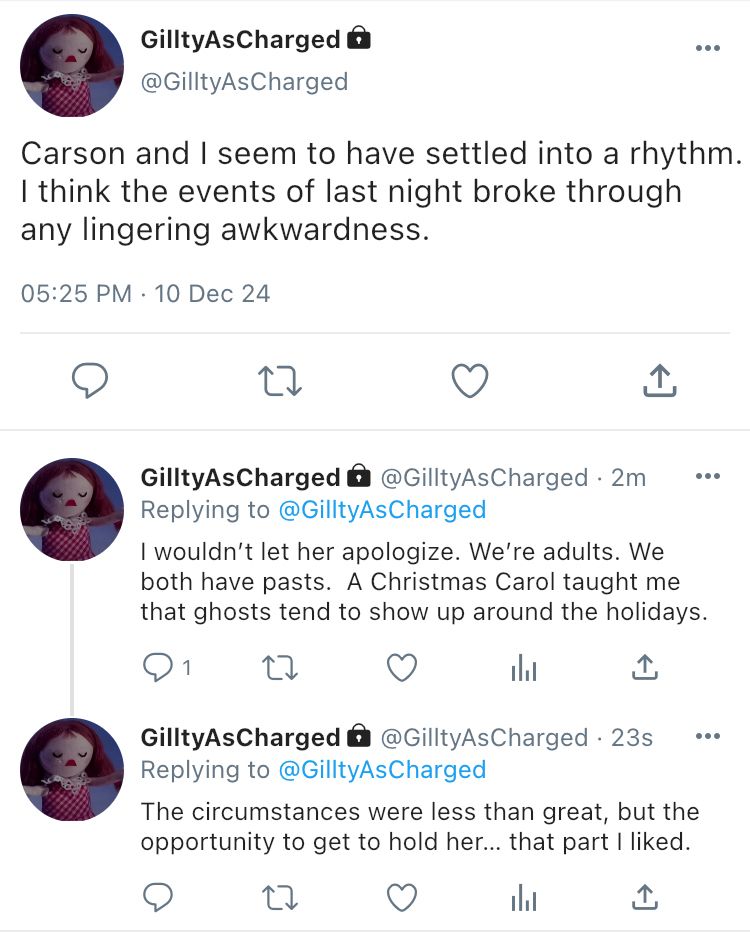
Task: View analytics for the 23s reply
Action: (x=524, y=898)
